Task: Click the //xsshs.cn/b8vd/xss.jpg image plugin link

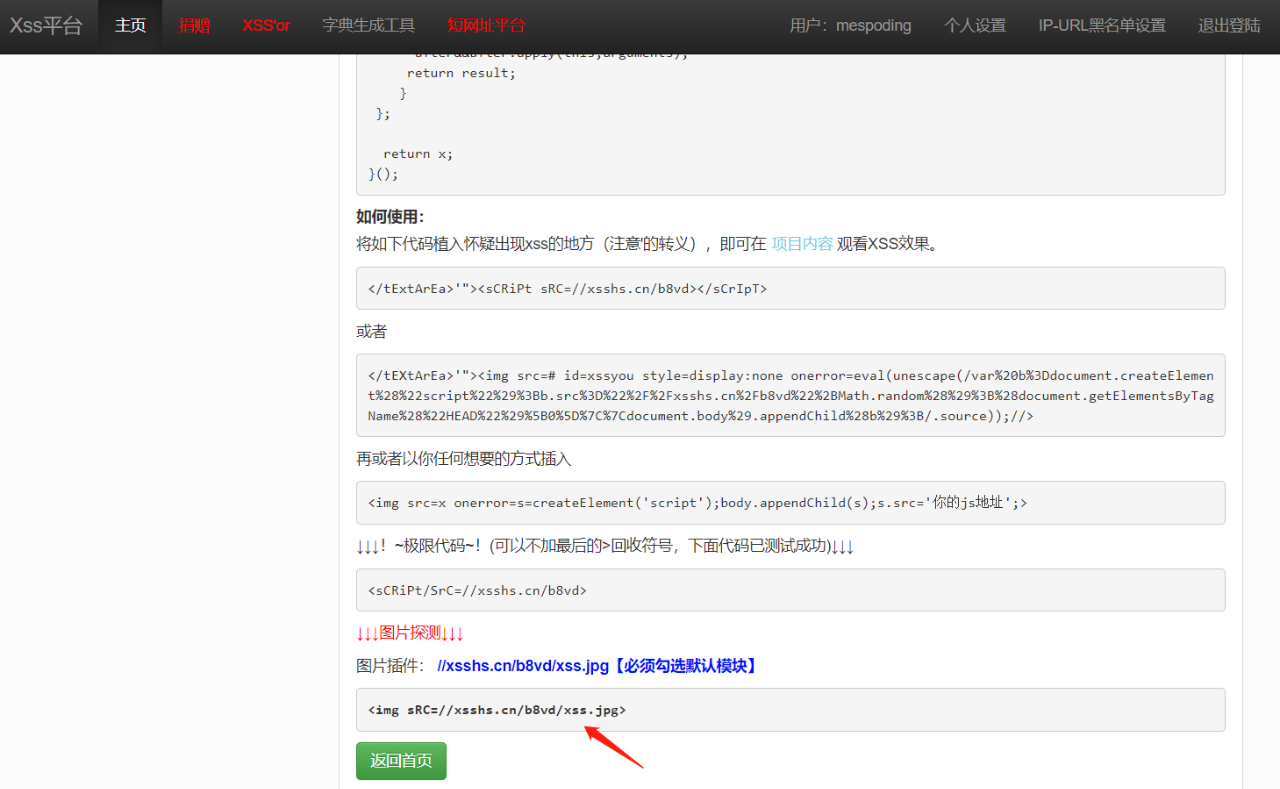Action: tap(523, 666)
